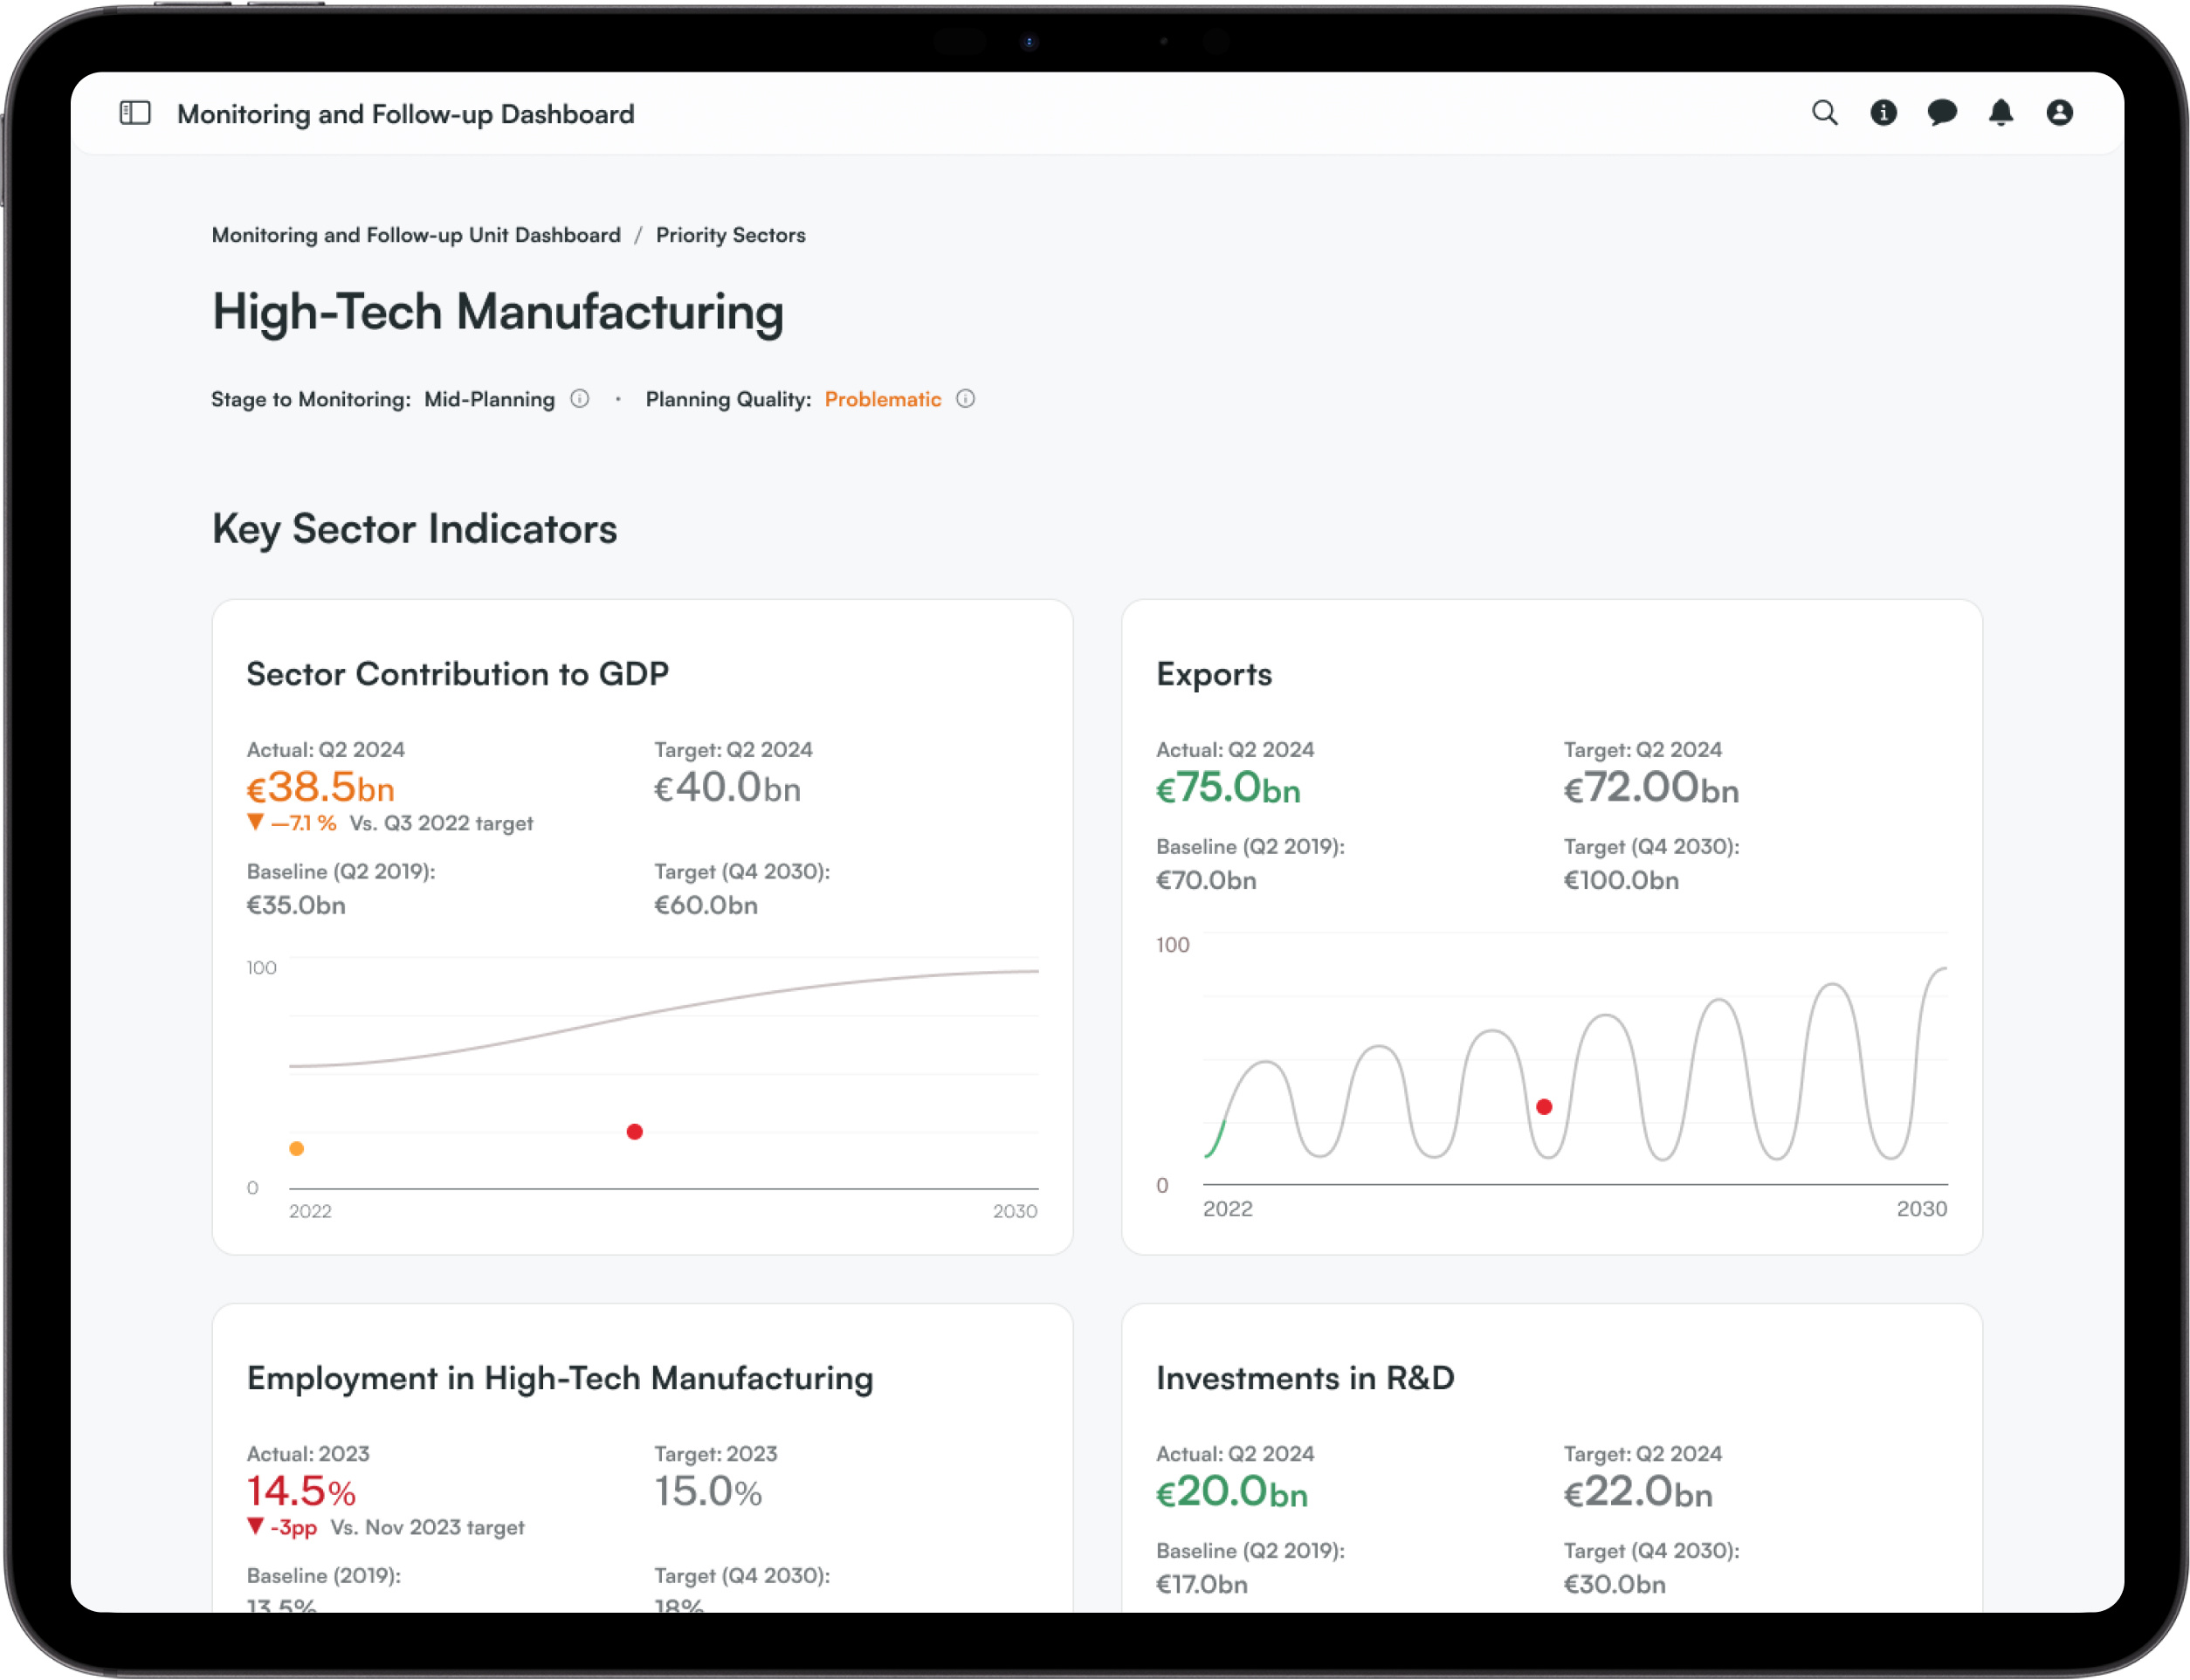The image size is (2190, 1680).
Task: Open the search icon in top bar
Action: [1825, 113]
